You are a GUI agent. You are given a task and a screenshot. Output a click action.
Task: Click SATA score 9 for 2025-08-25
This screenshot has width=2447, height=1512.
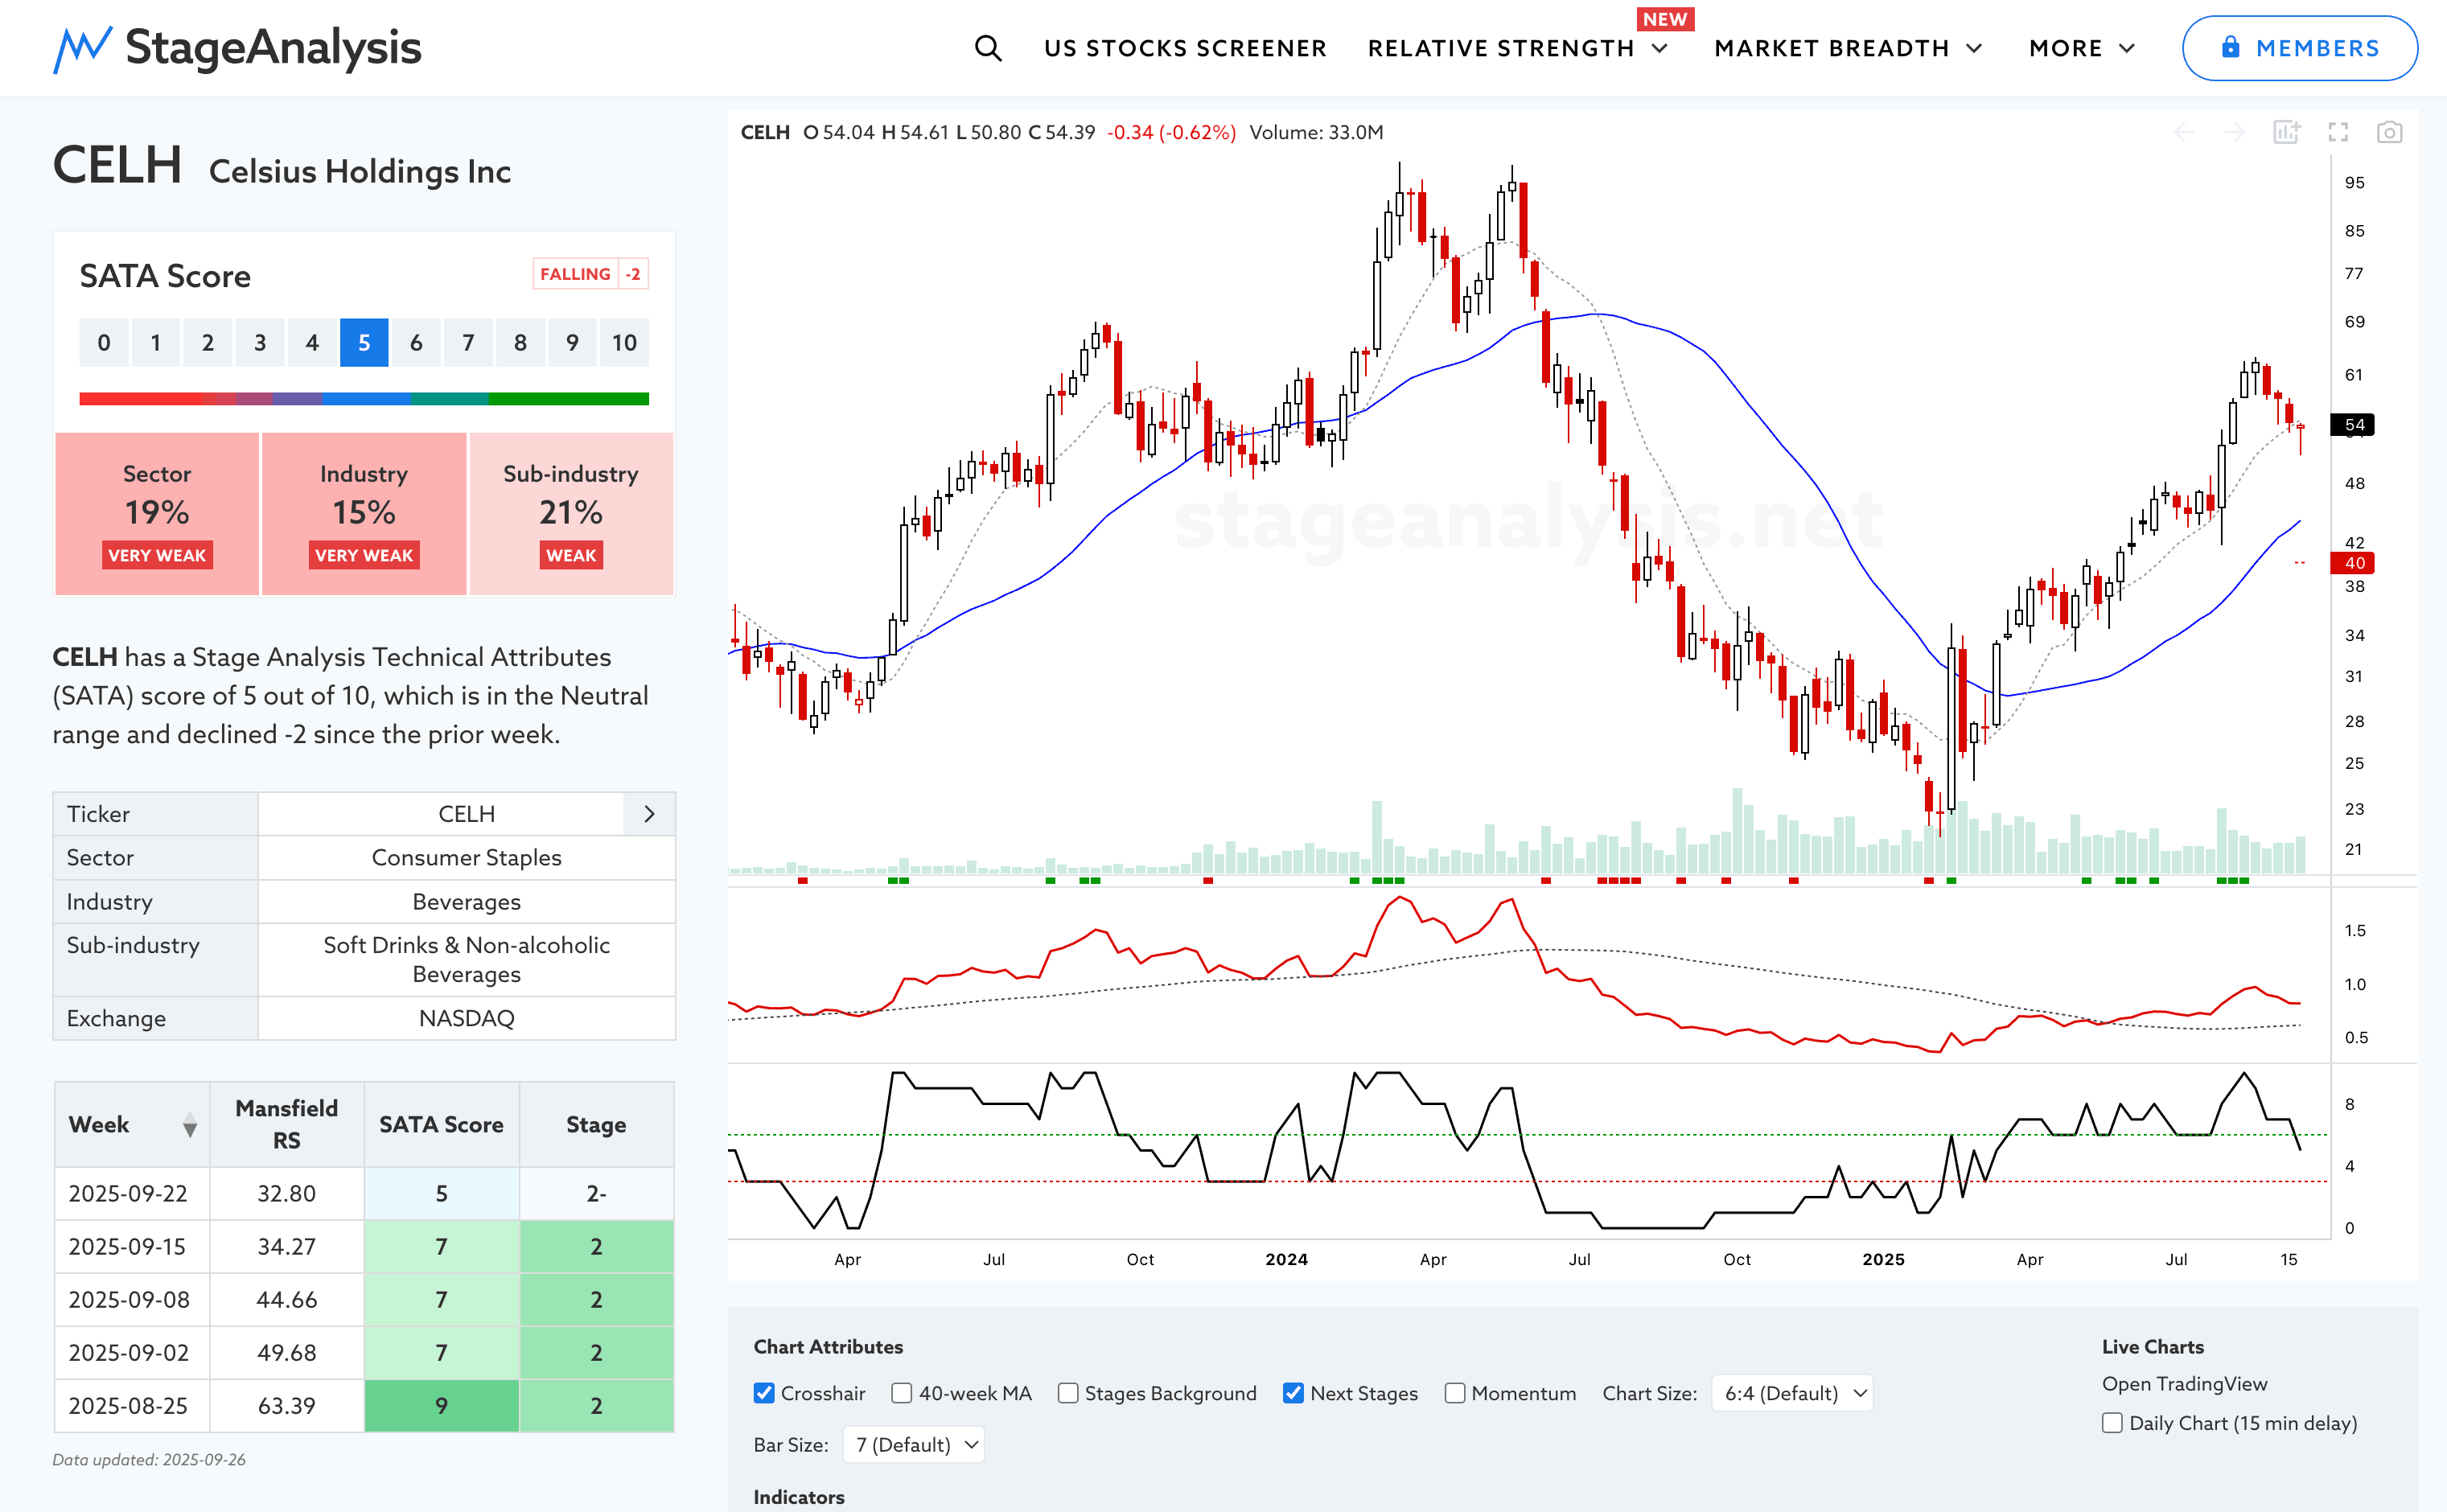pyautogui.click(x=441, y=1406)
